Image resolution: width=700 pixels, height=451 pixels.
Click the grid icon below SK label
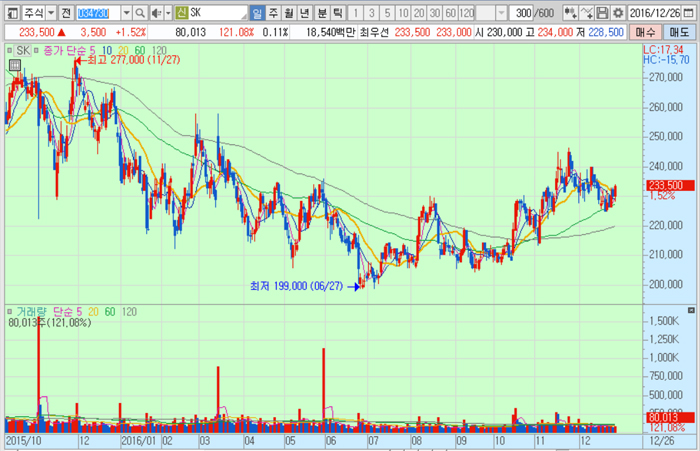14,63
